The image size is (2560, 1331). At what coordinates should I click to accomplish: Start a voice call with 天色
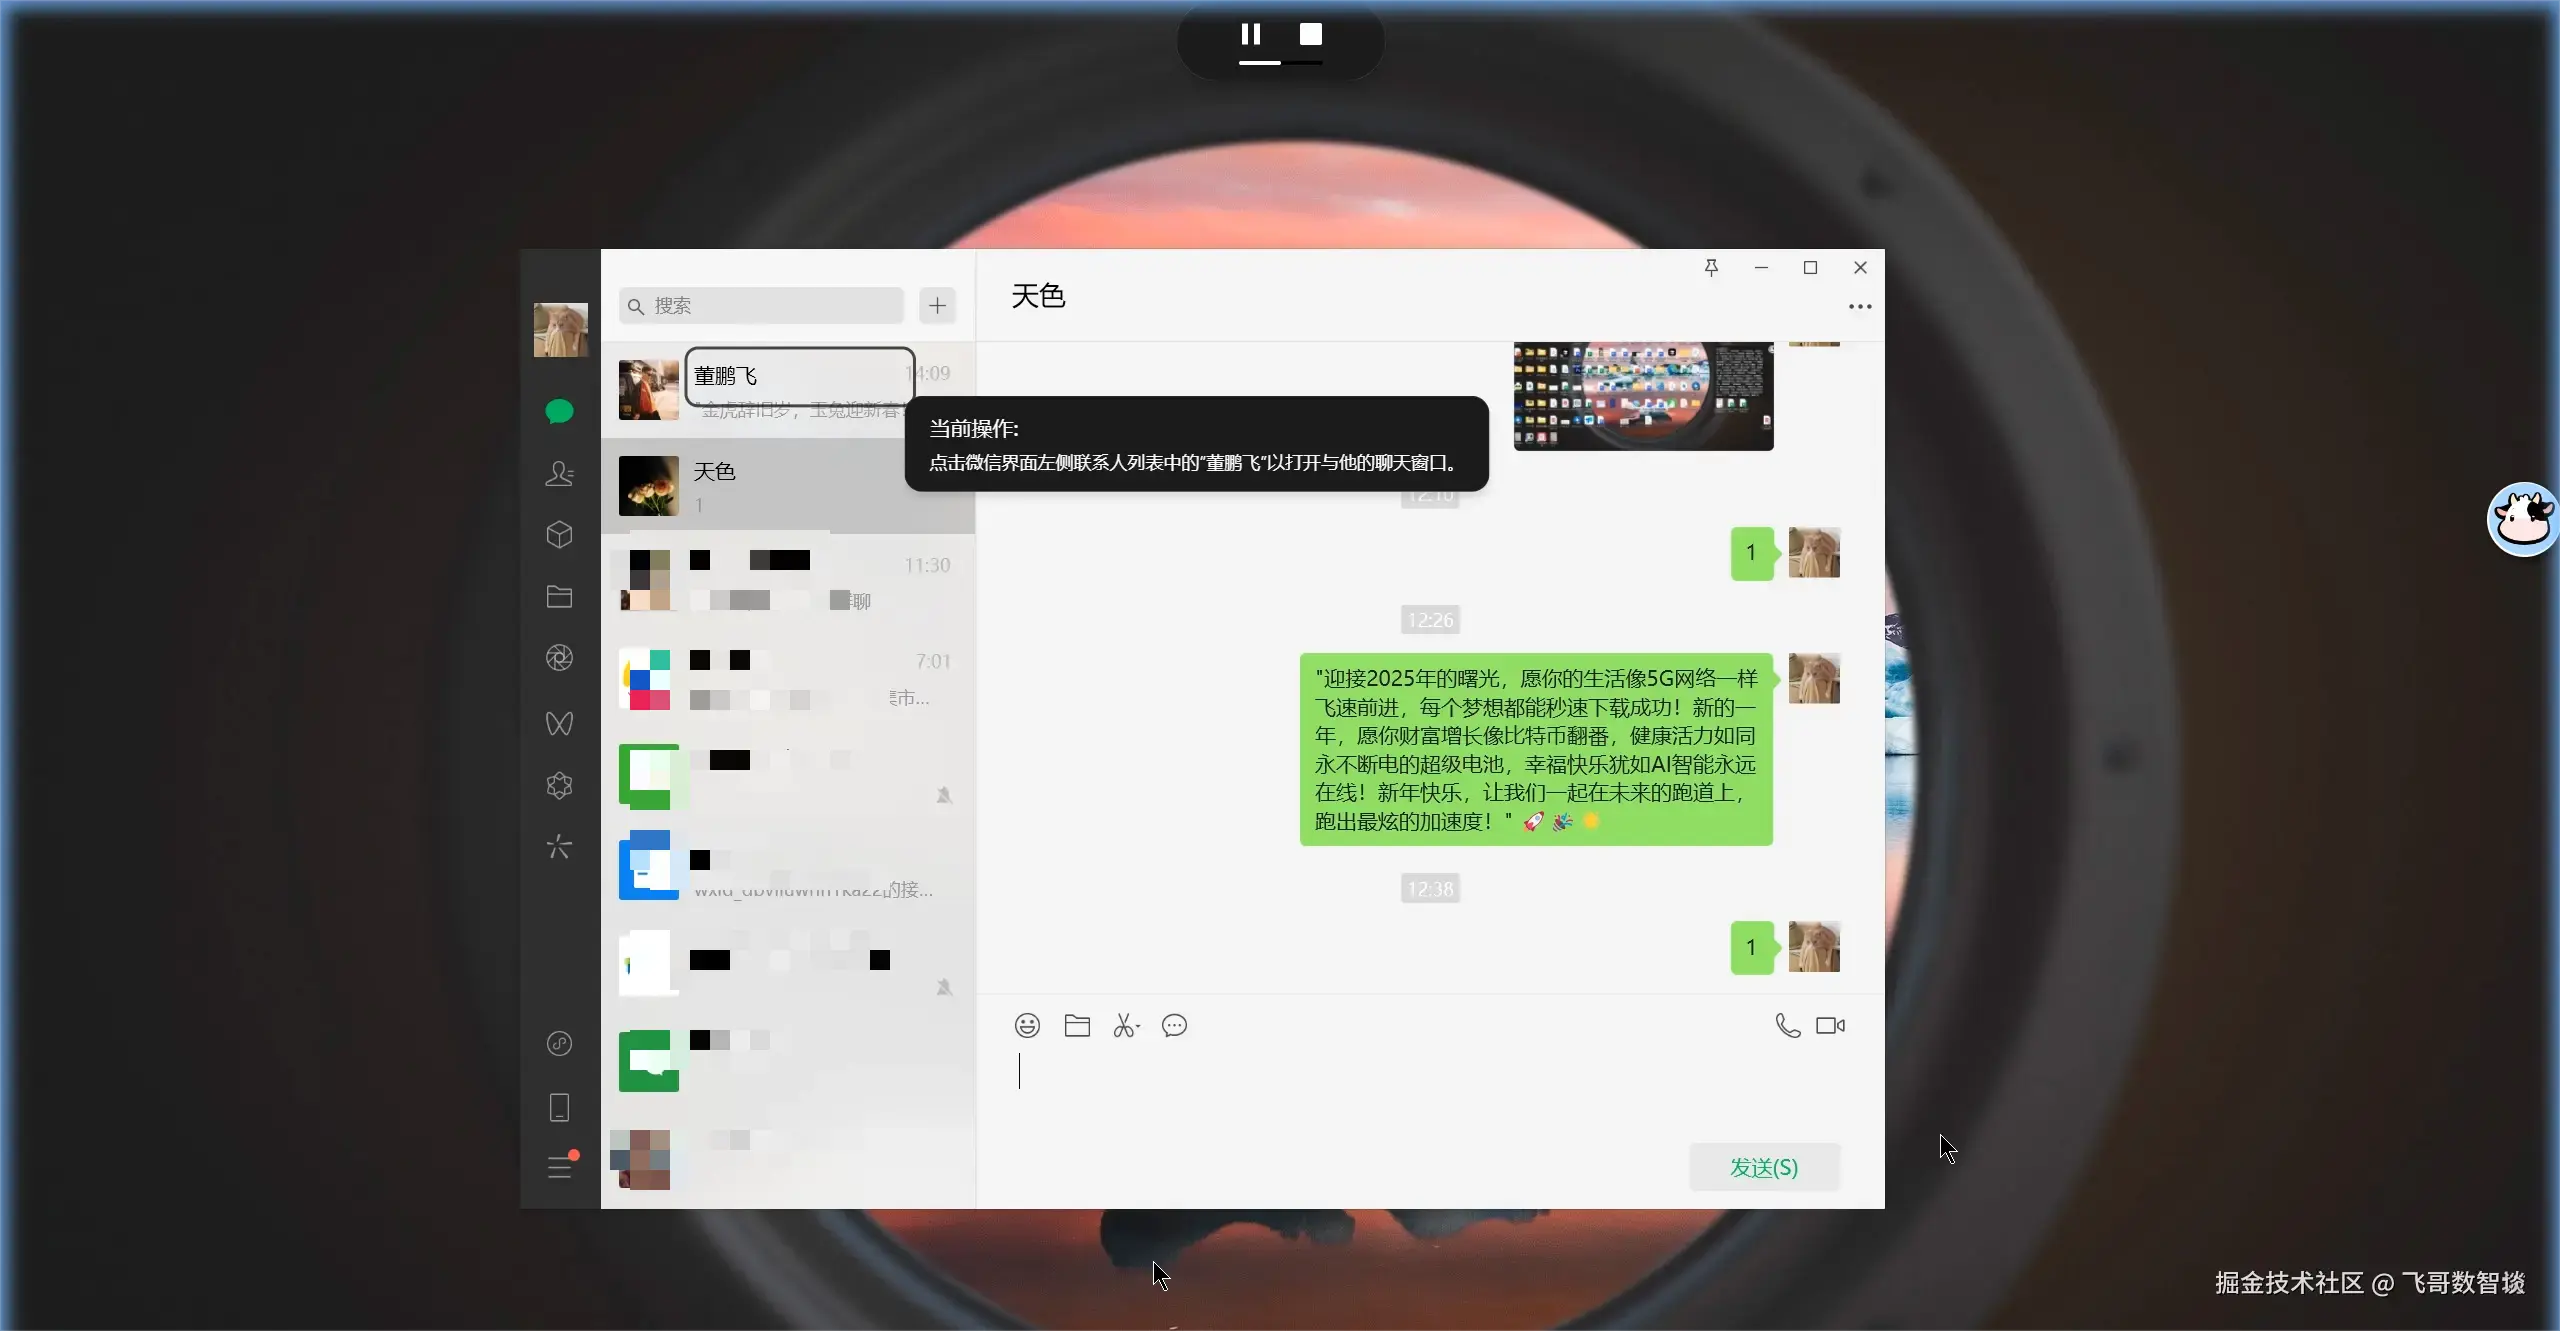[1786, 1025]
